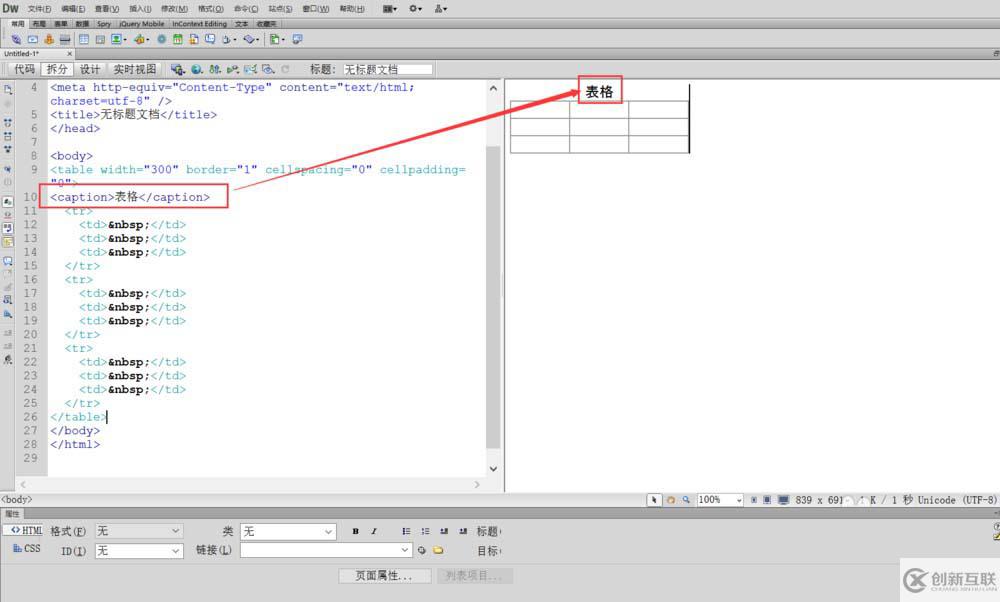Click the Check browser compatibility icon

[251, 69]
